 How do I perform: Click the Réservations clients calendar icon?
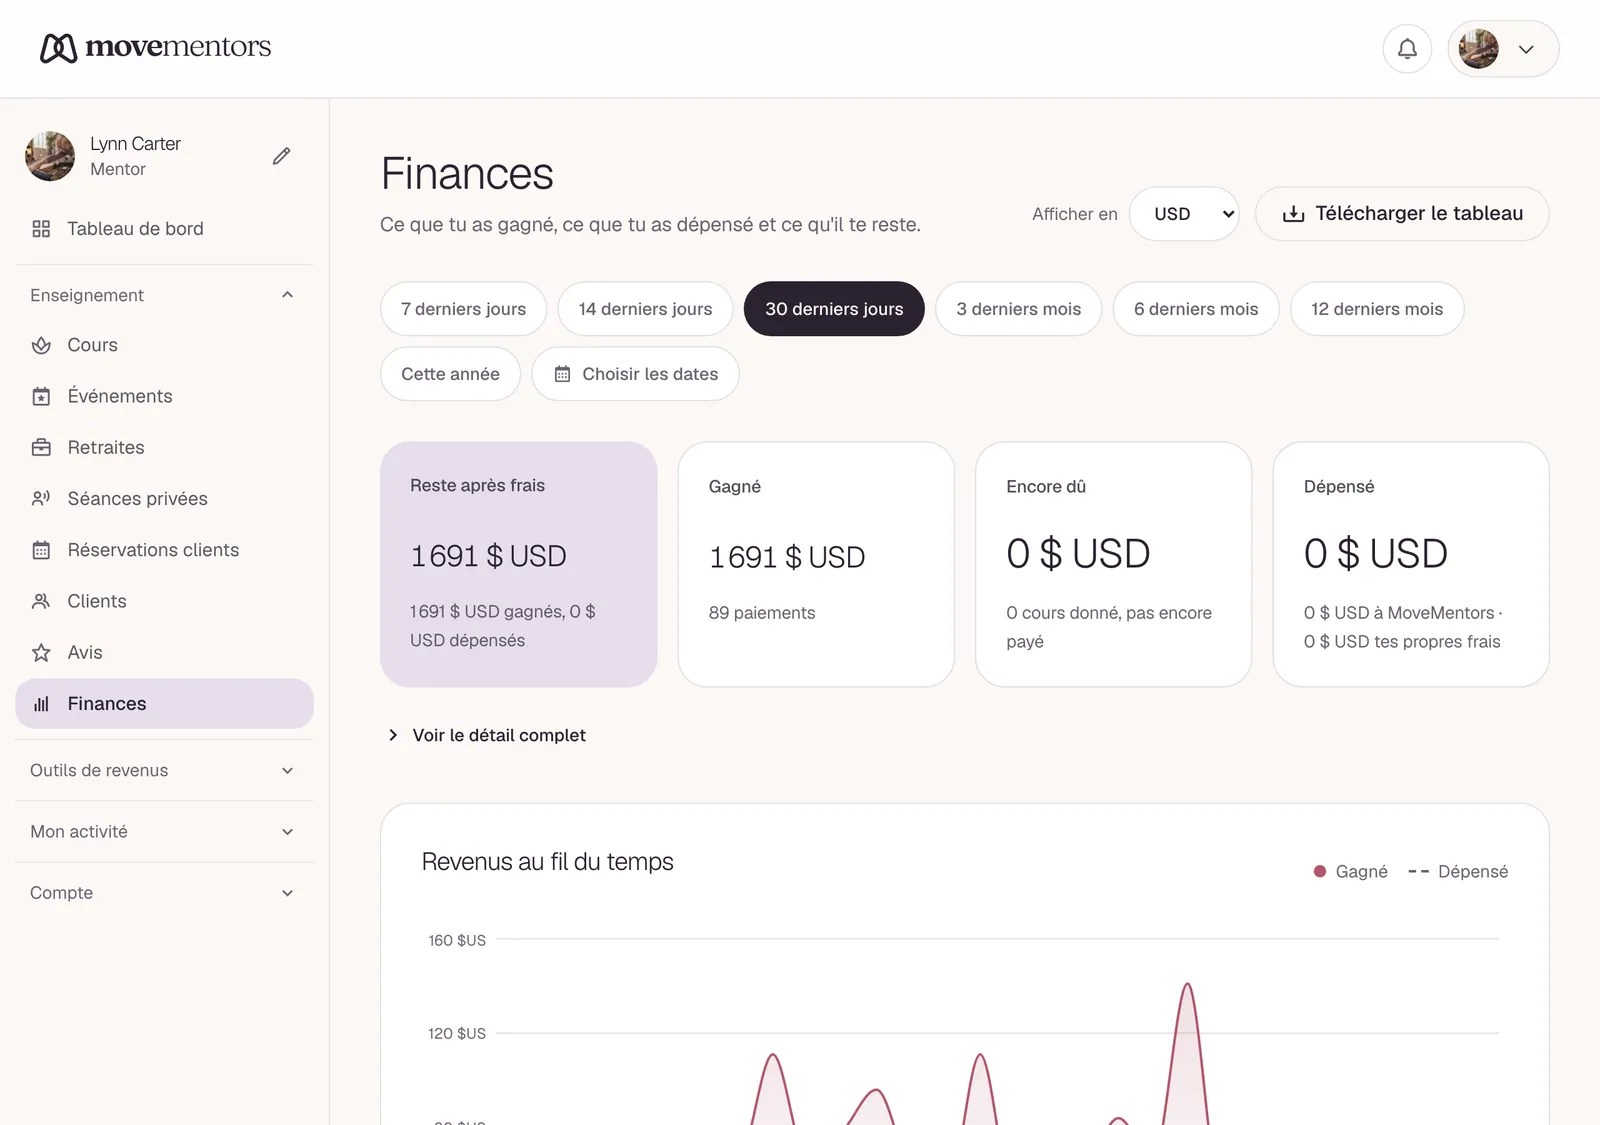coord(41,550)
